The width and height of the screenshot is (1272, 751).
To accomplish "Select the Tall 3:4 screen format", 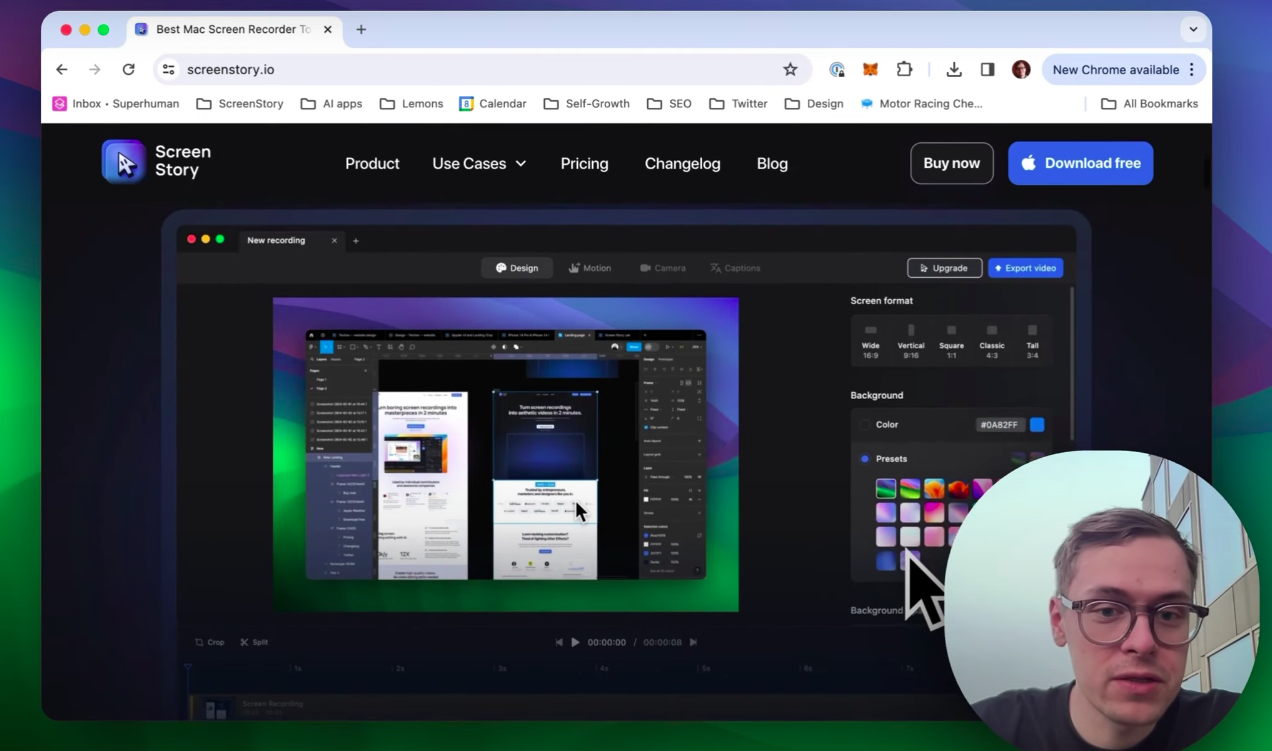I will 1032,340.
